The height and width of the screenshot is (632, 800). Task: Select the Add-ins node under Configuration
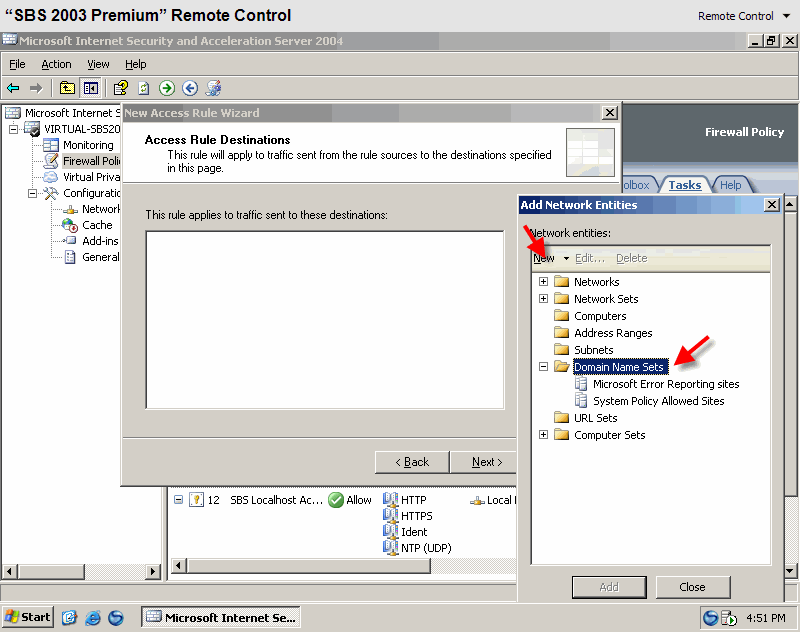100,241
